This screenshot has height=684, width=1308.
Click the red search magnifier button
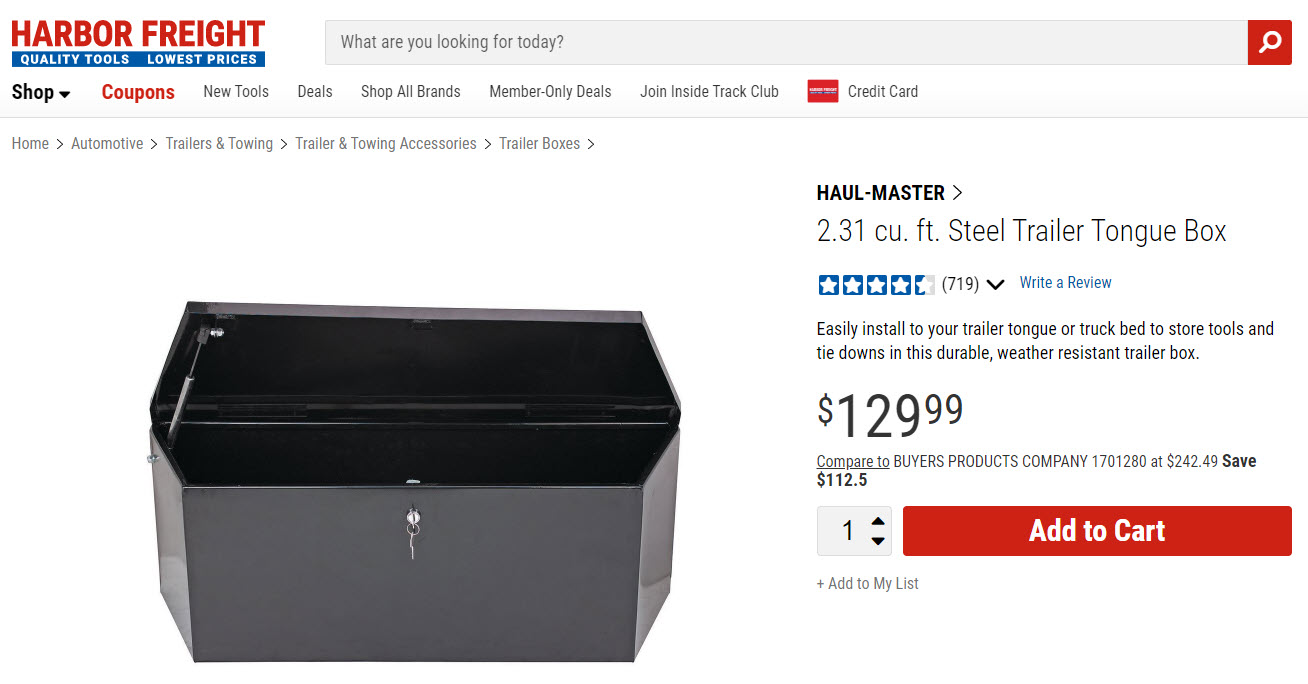(x=1269, y=42)
